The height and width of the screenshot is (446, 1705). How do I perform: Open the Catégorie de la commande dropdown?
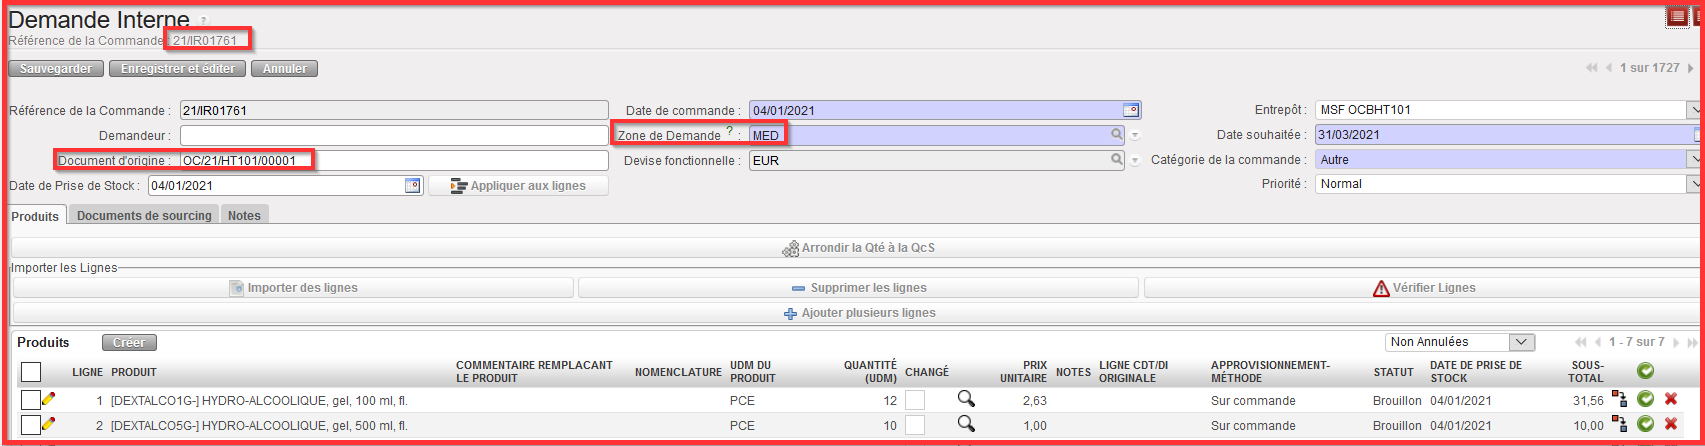point(1694,159)
